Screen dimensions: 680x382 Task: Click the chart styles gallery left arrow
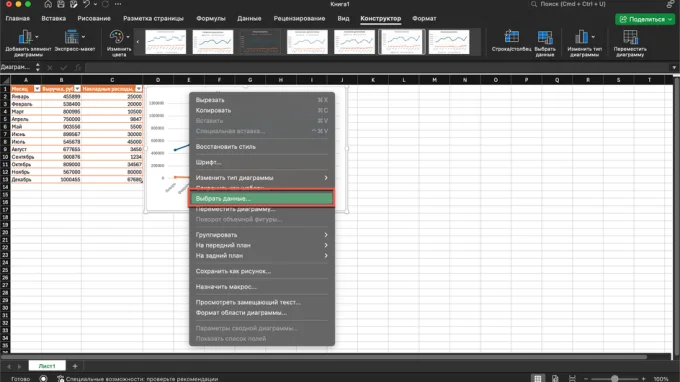pyautogui.click(x=138, y=42)
